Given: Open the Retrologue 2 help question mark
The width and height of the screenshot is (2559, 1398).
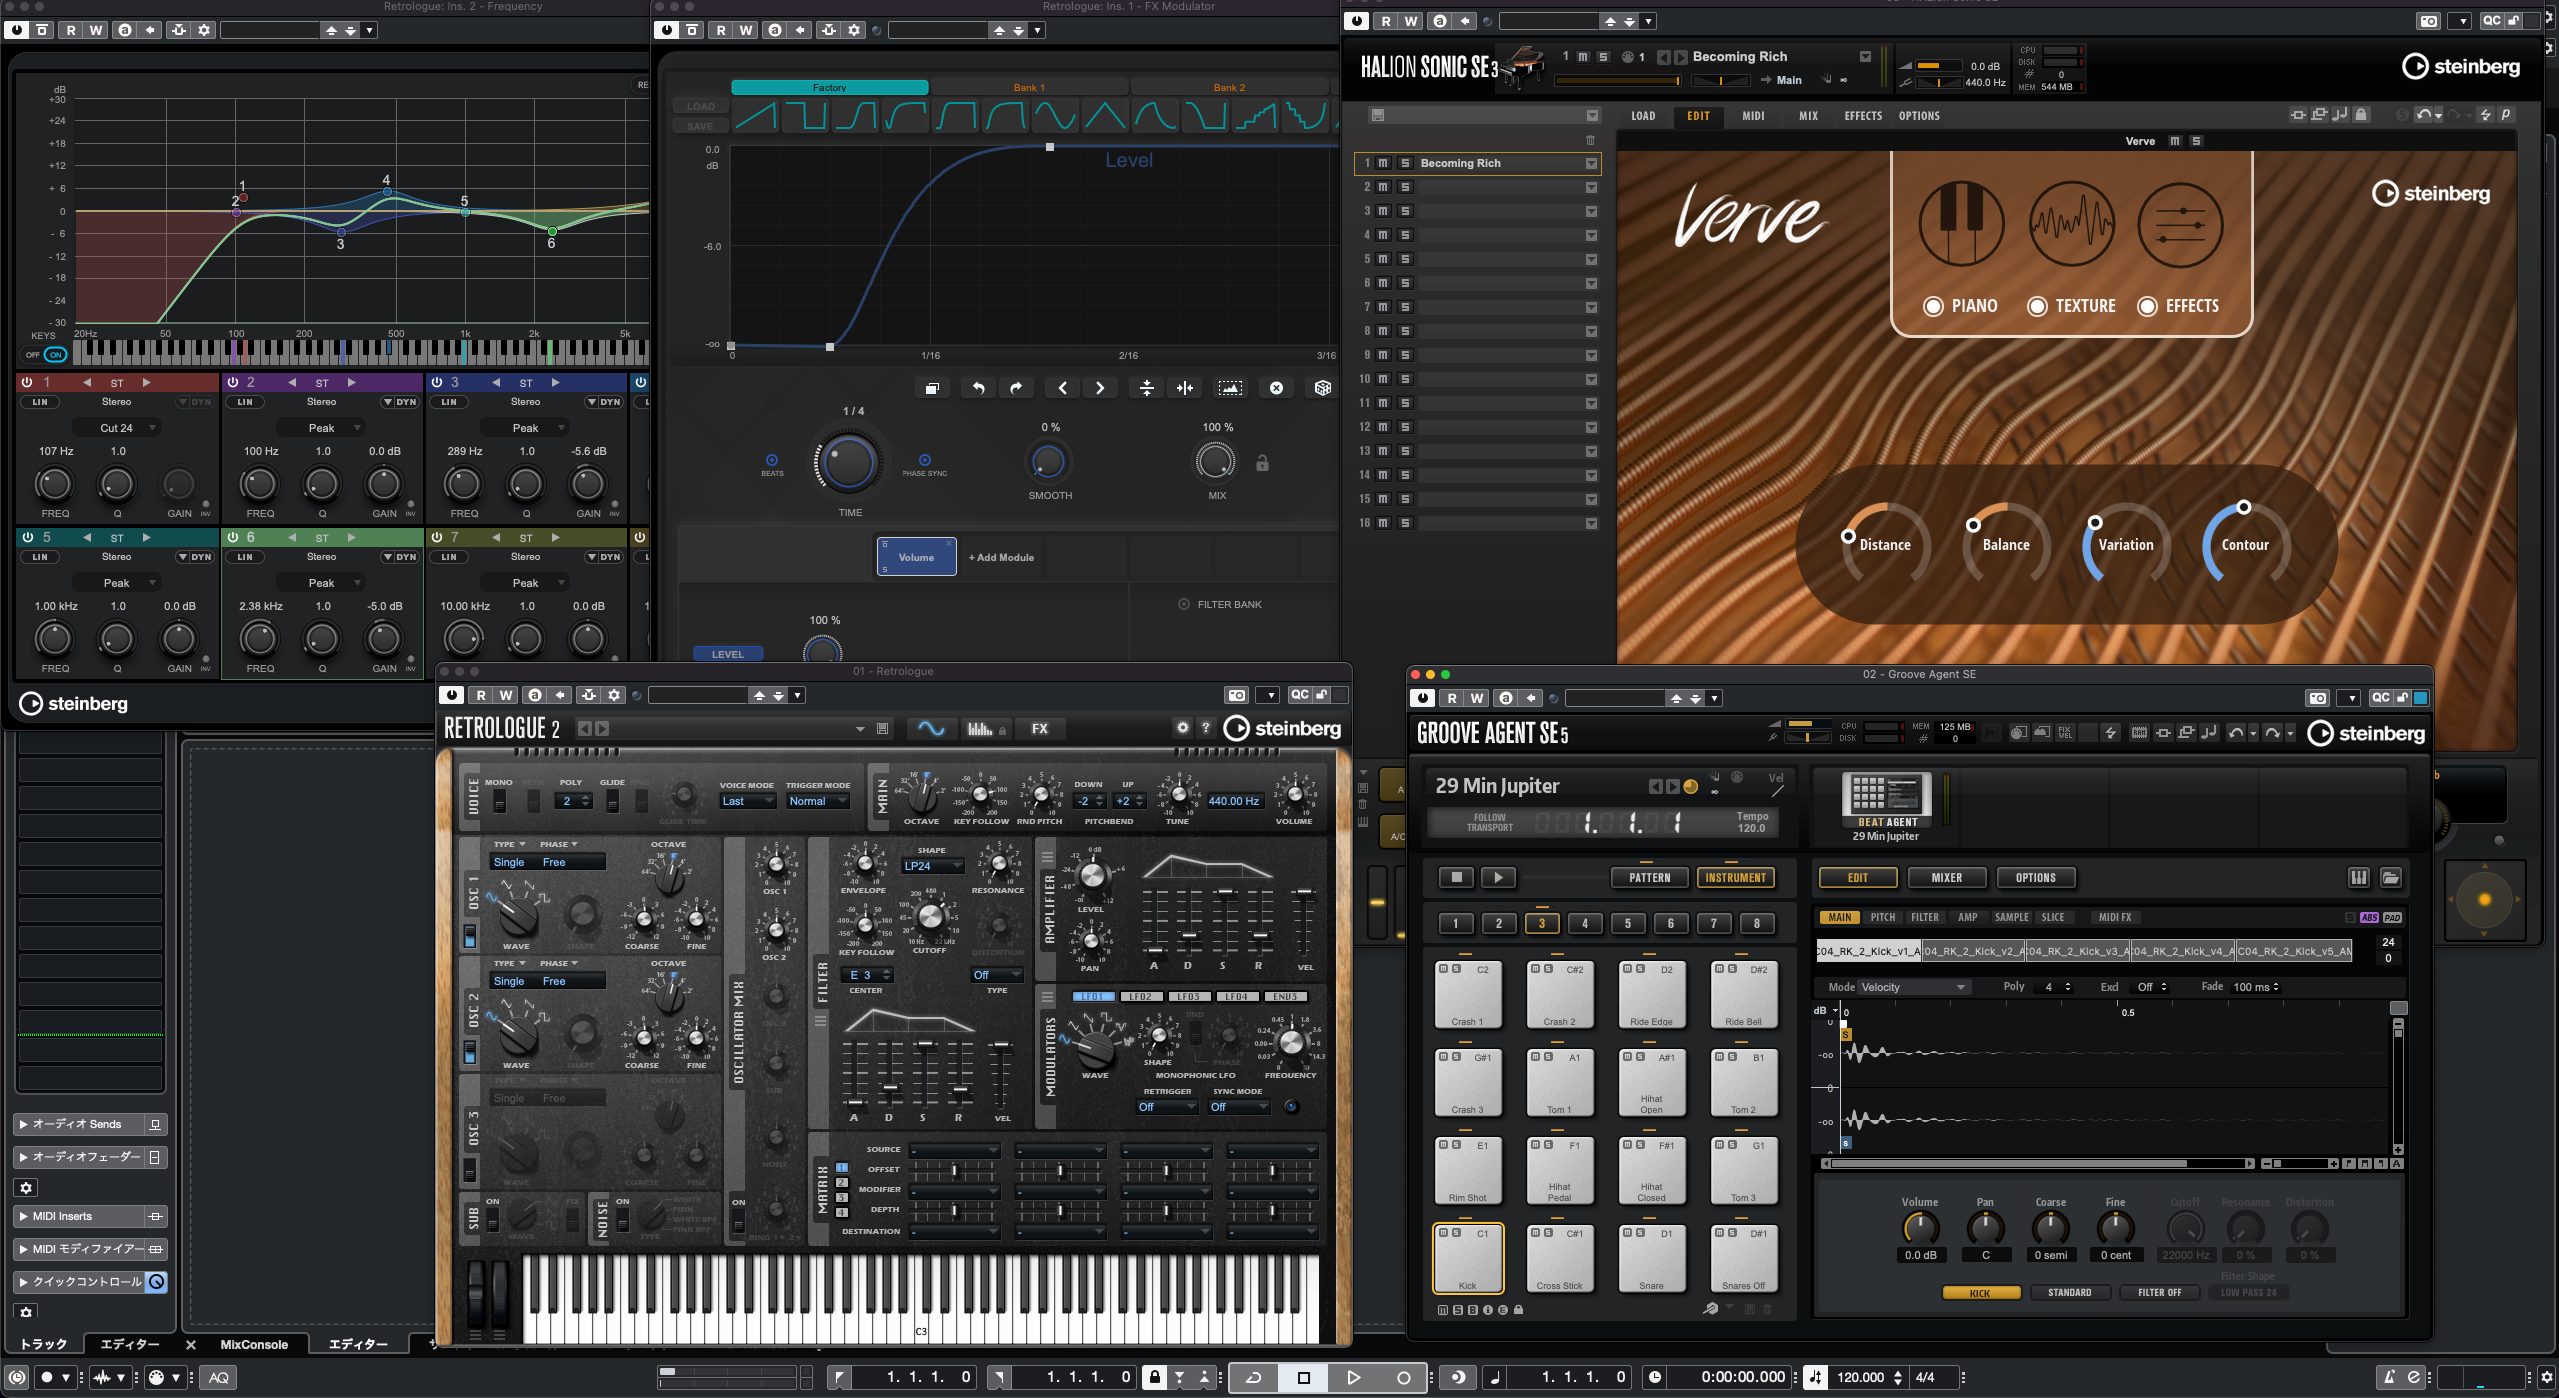Looking at the screenshot, I should pyautogui.click(x=1206, y=728).
